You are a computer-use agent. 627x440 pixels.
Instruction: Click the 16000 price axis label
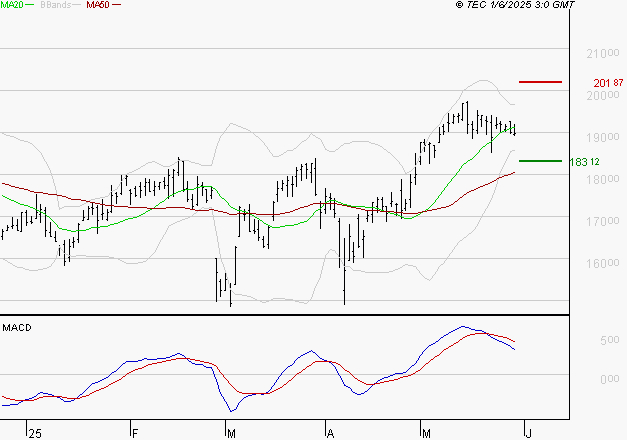click(x=603, y=263)
